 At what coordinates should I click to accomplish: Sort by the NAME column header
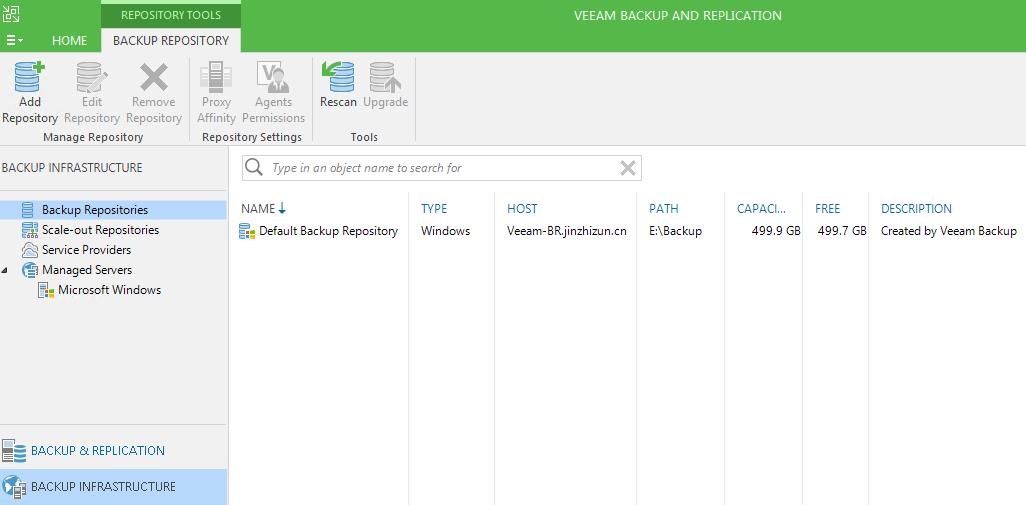pos(258,209)
